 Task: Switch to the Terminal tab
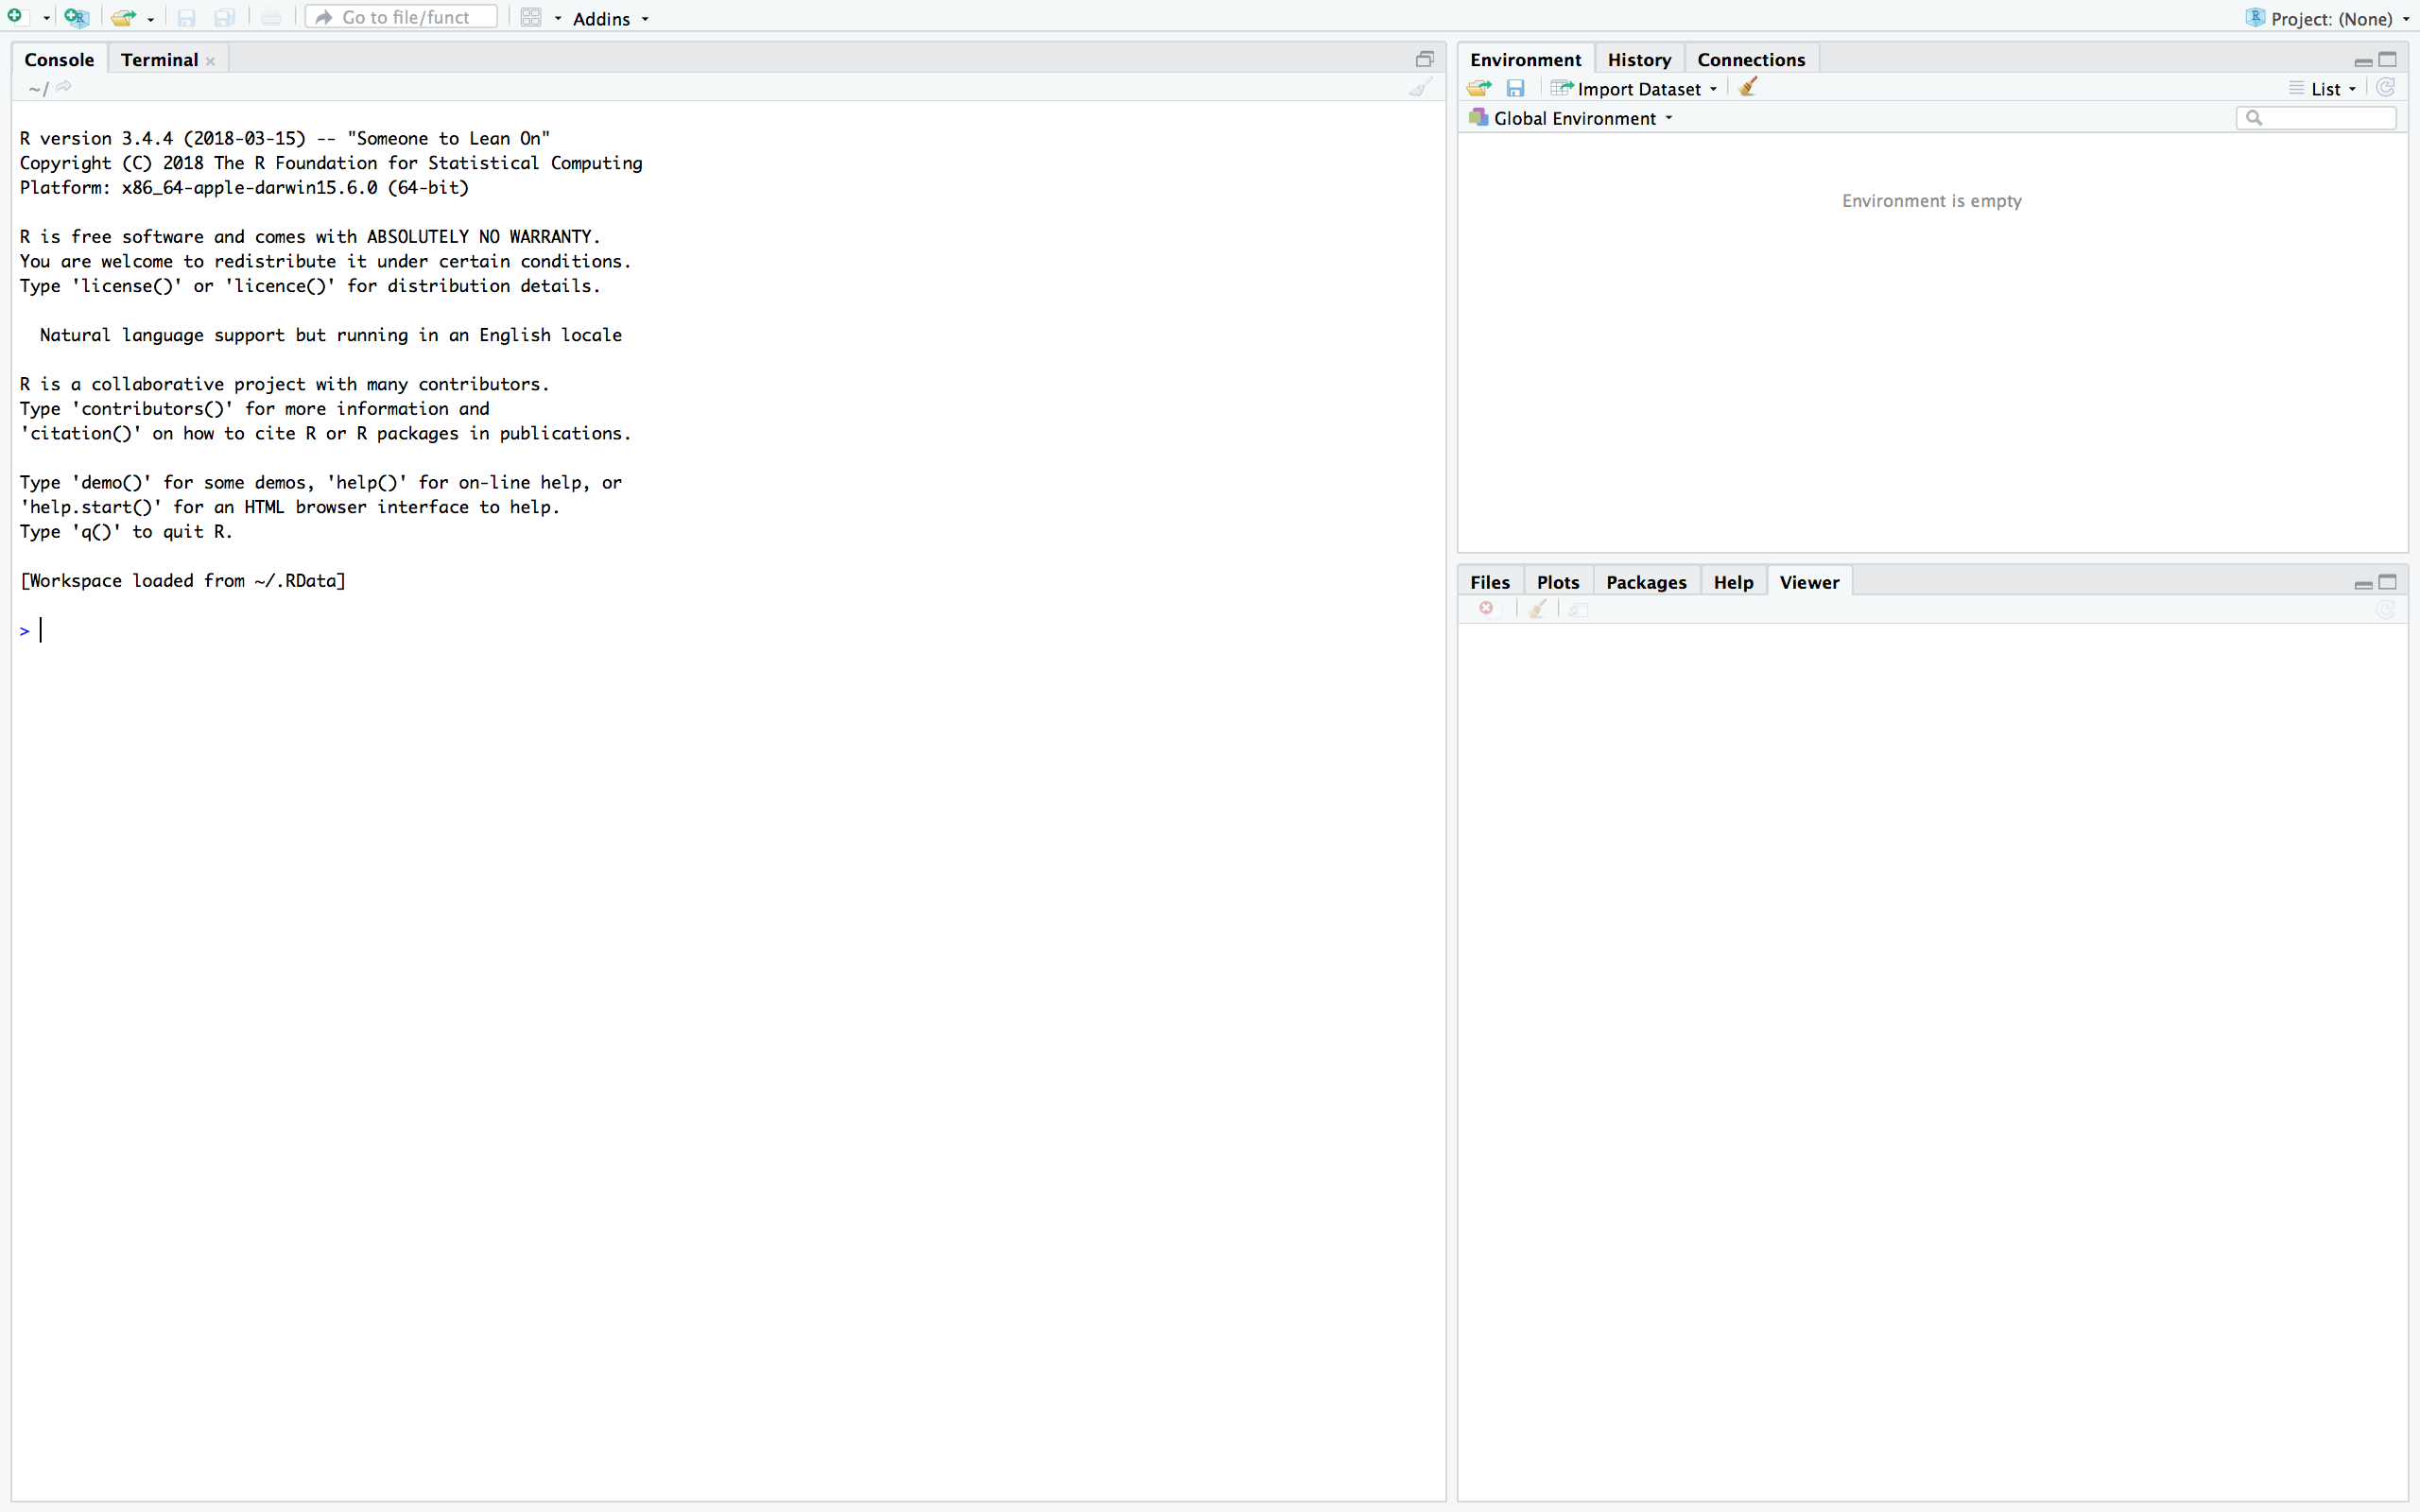[159, 60]
